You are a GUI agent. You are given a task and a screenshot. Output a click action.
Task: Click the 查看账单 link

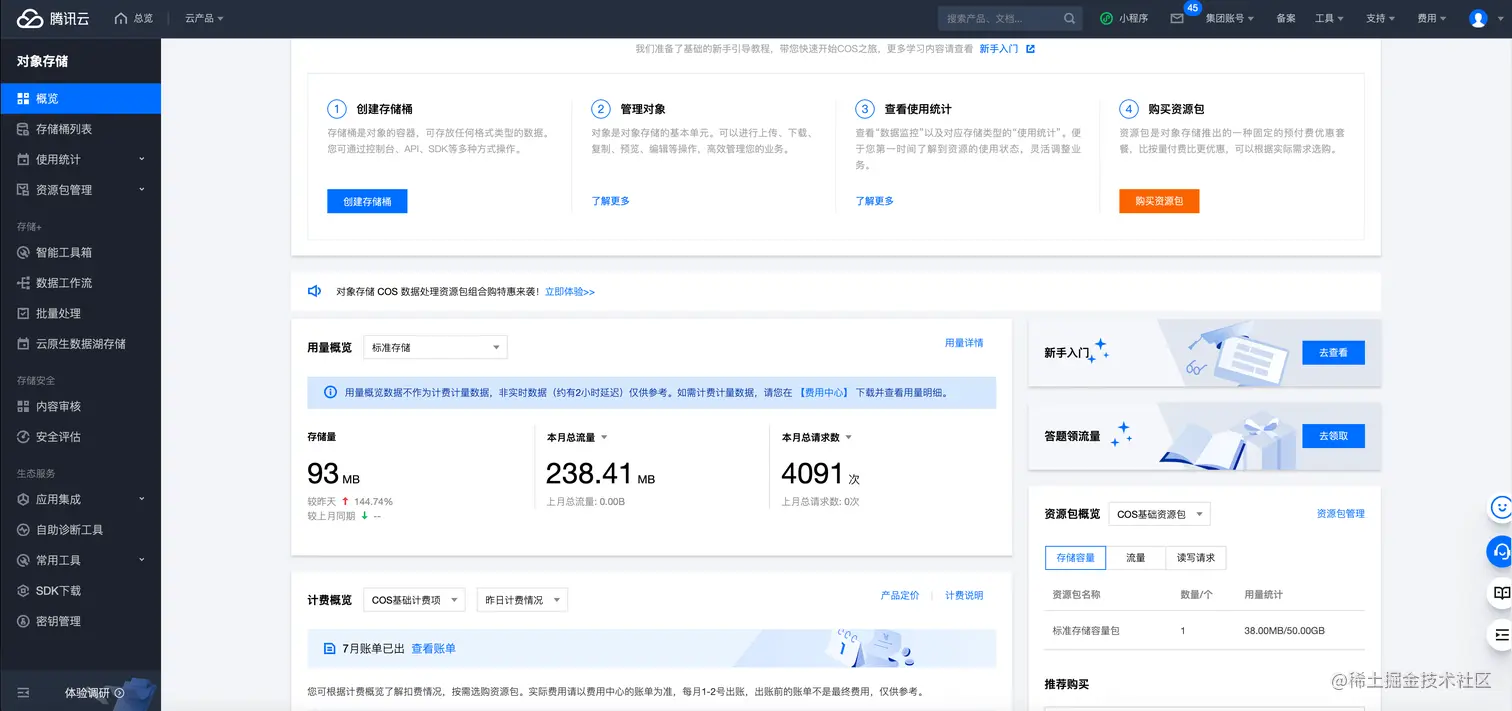(434, 649)
